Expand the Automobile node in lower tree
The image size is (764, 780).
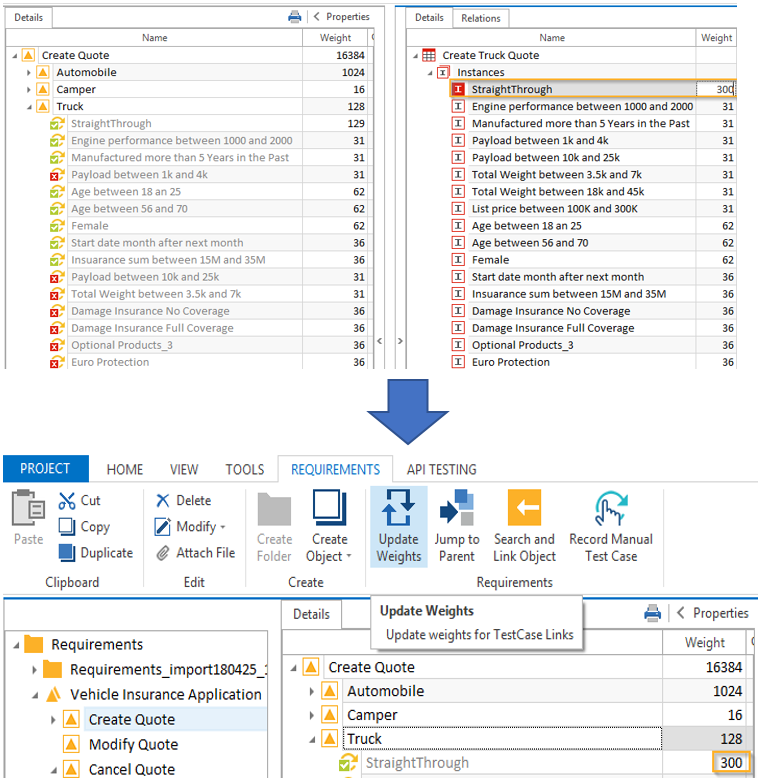pyautogui.click(x=311, y=691)
